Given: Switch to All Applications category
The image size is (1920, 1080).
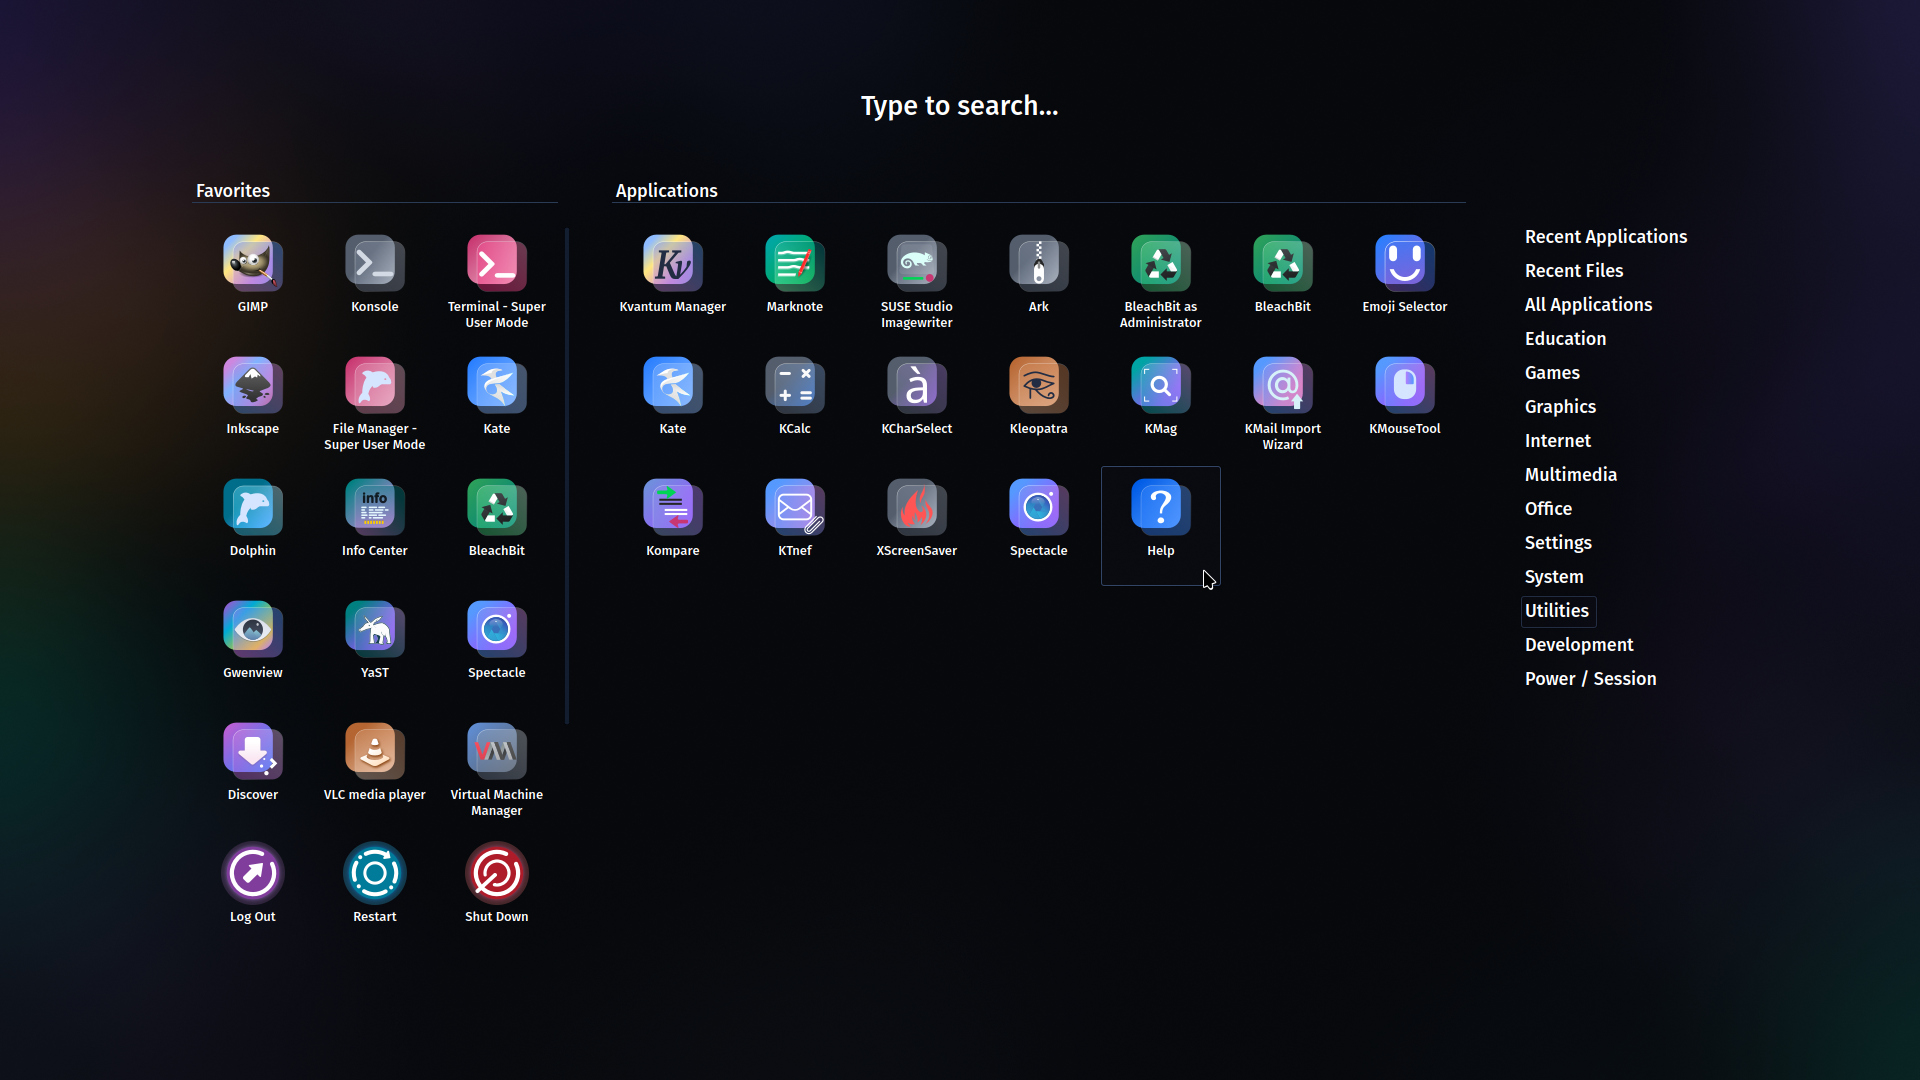Looking at the screenshot, I should coord(1588,305).
